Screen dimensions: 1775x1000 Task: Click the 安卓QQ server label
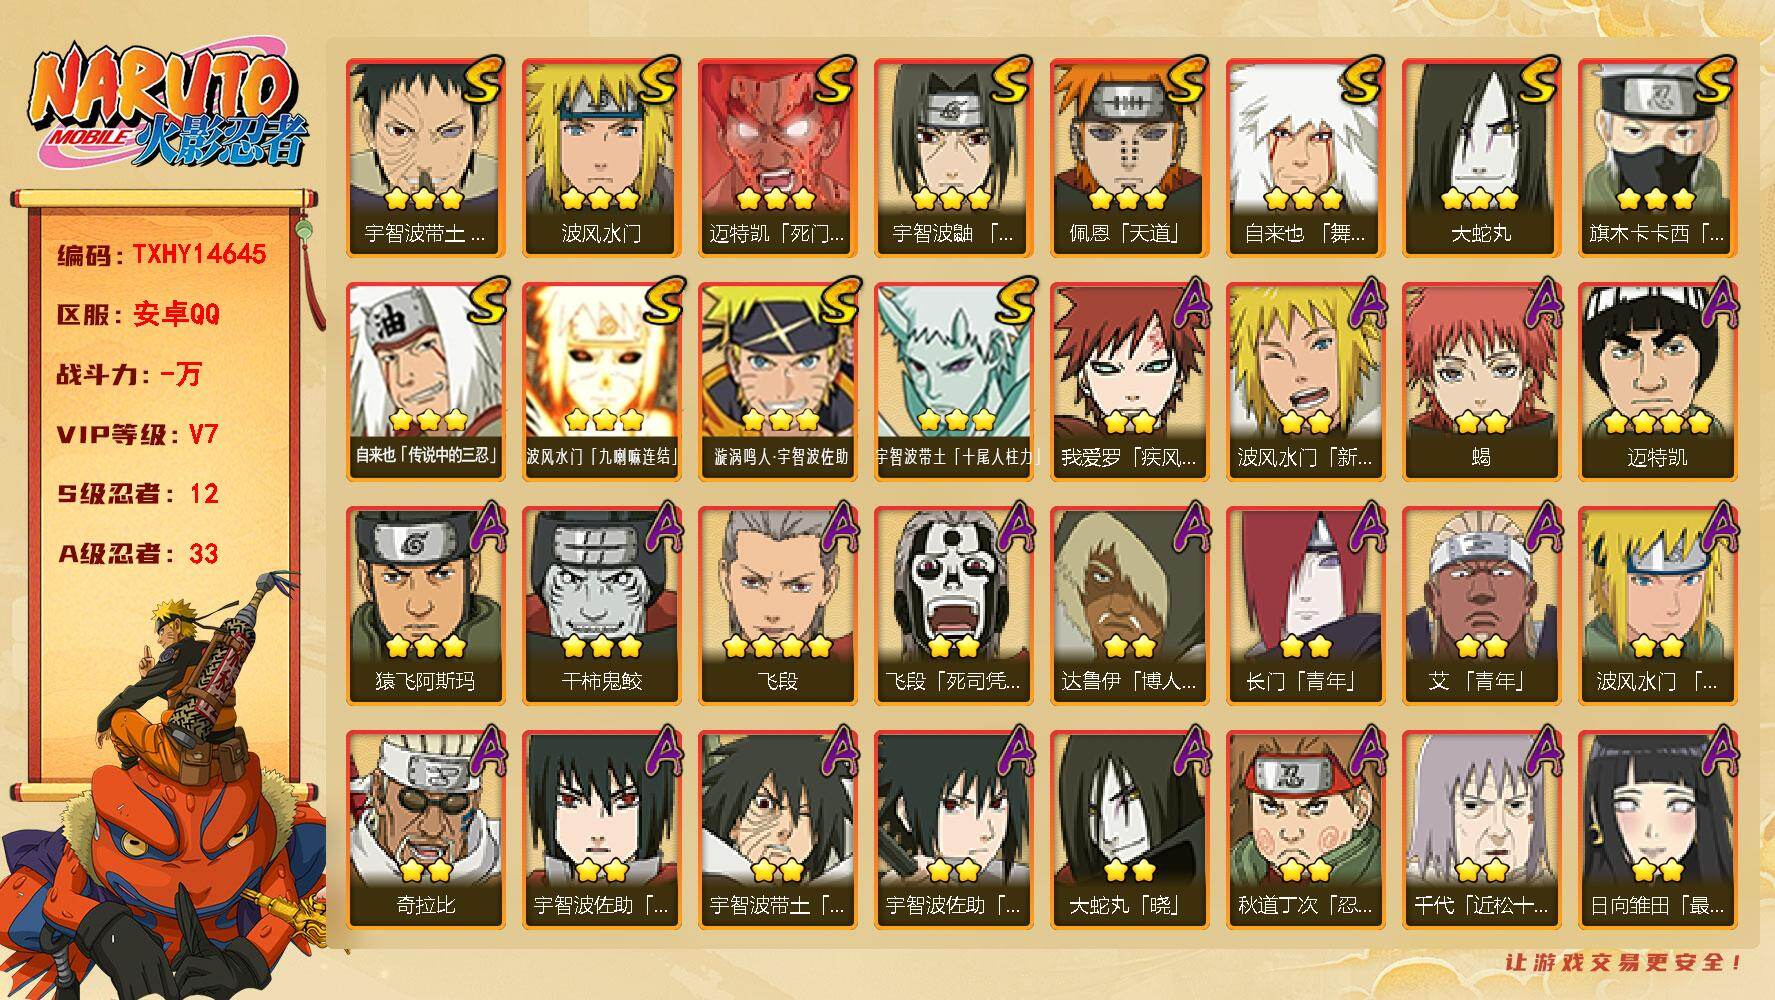176,314
